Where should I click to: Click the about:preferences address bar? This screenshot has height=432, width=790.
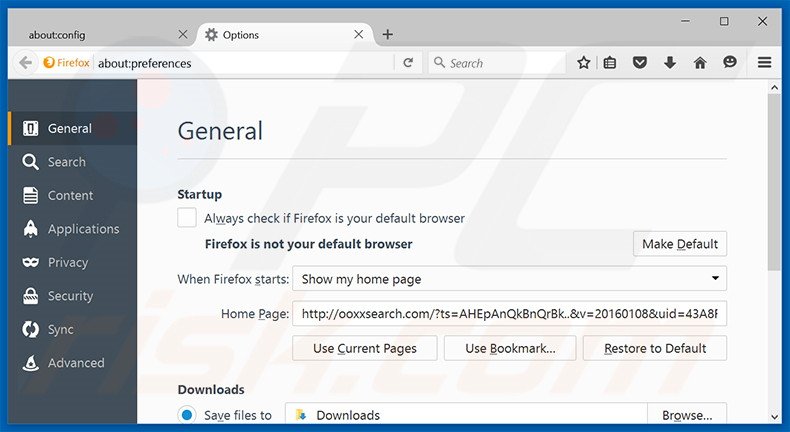tap(244, 63)
